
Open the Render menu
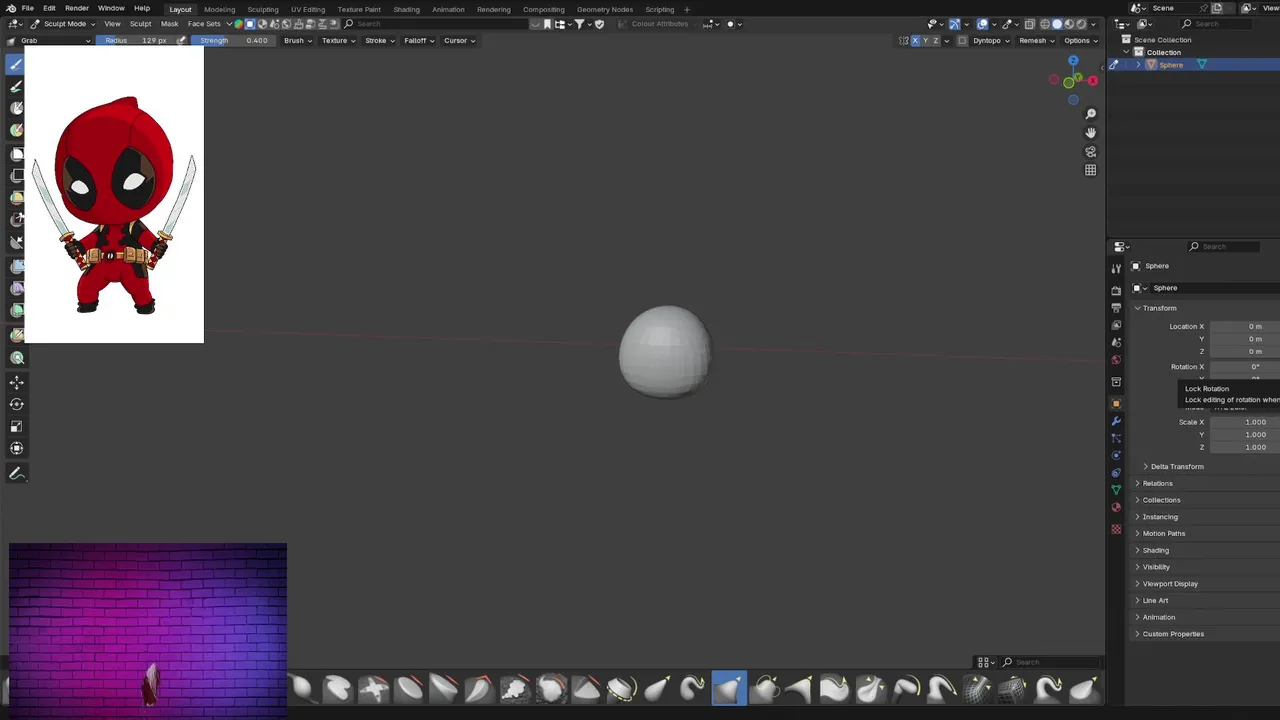click(x=77, y=8)
